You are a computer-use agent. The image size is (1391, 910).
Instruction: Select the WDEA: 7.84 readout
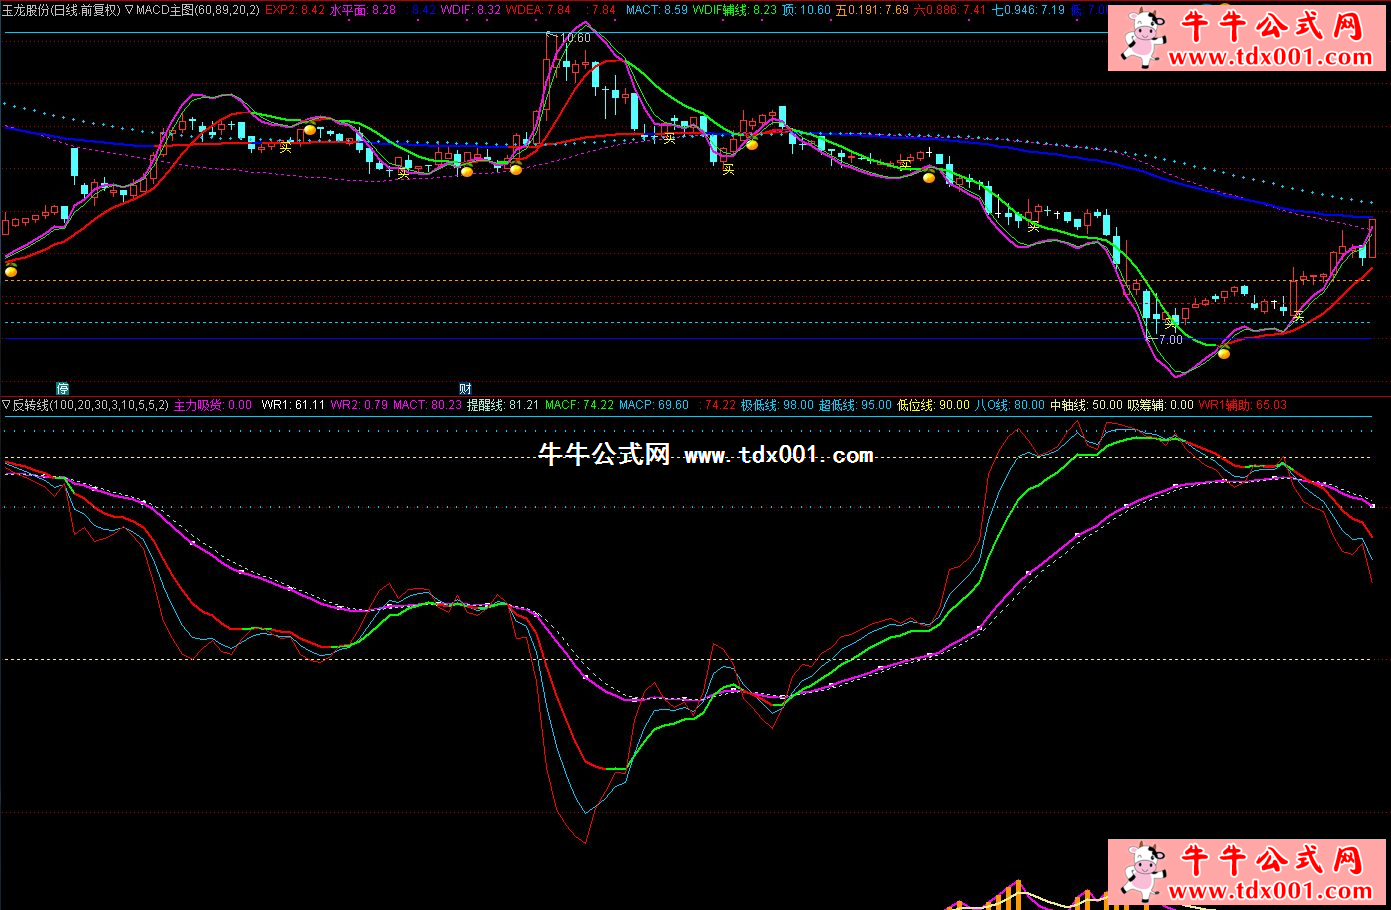click(x=538, y=10)
